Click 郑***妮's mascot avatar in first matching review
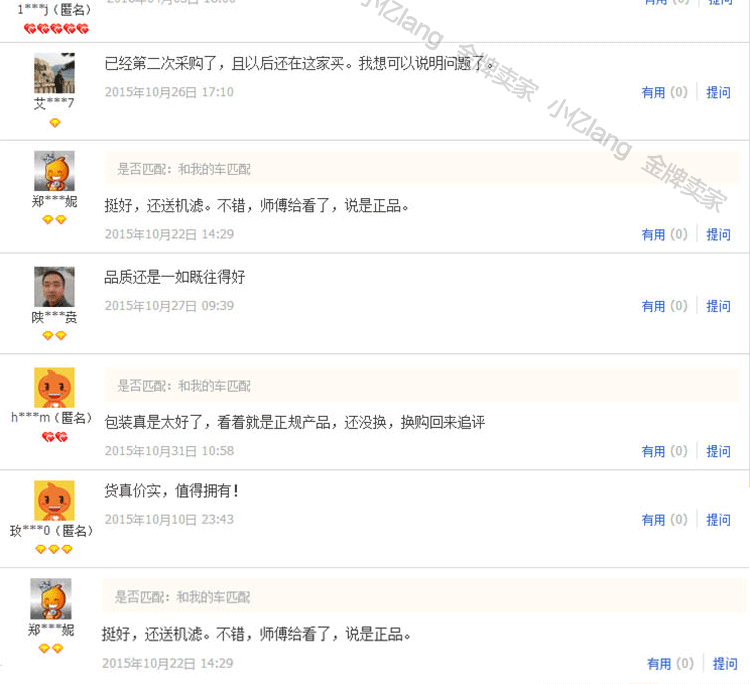 [55, 171]
